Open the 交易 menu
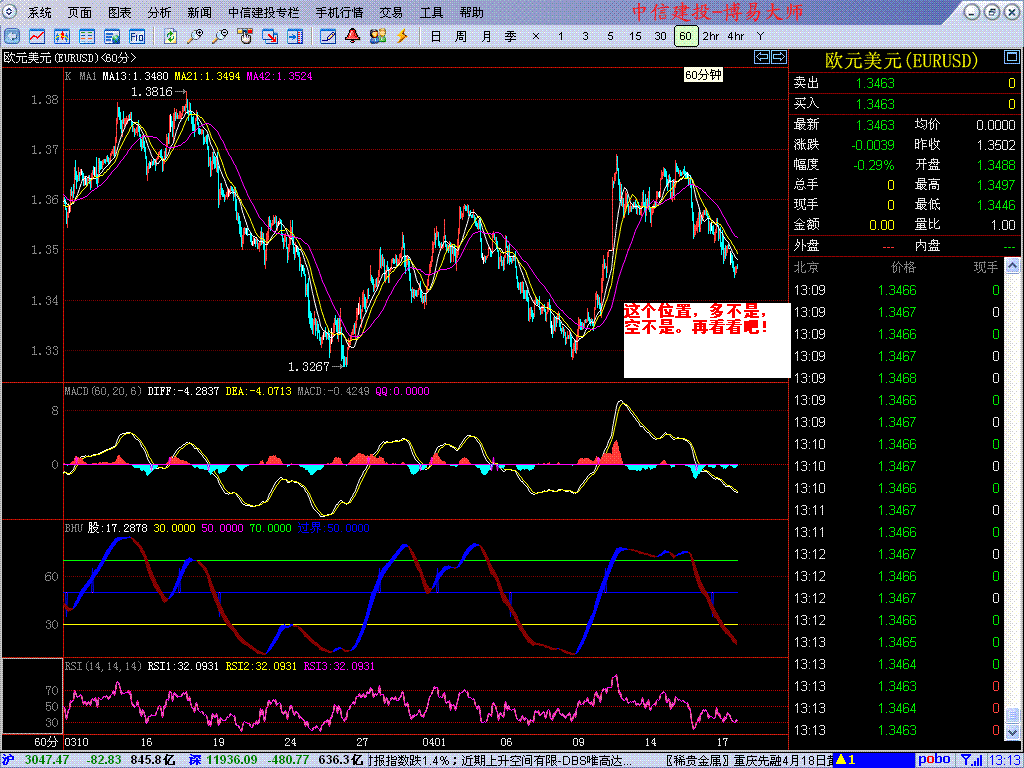Viewport: 1024px width, 768px height. 391,12
